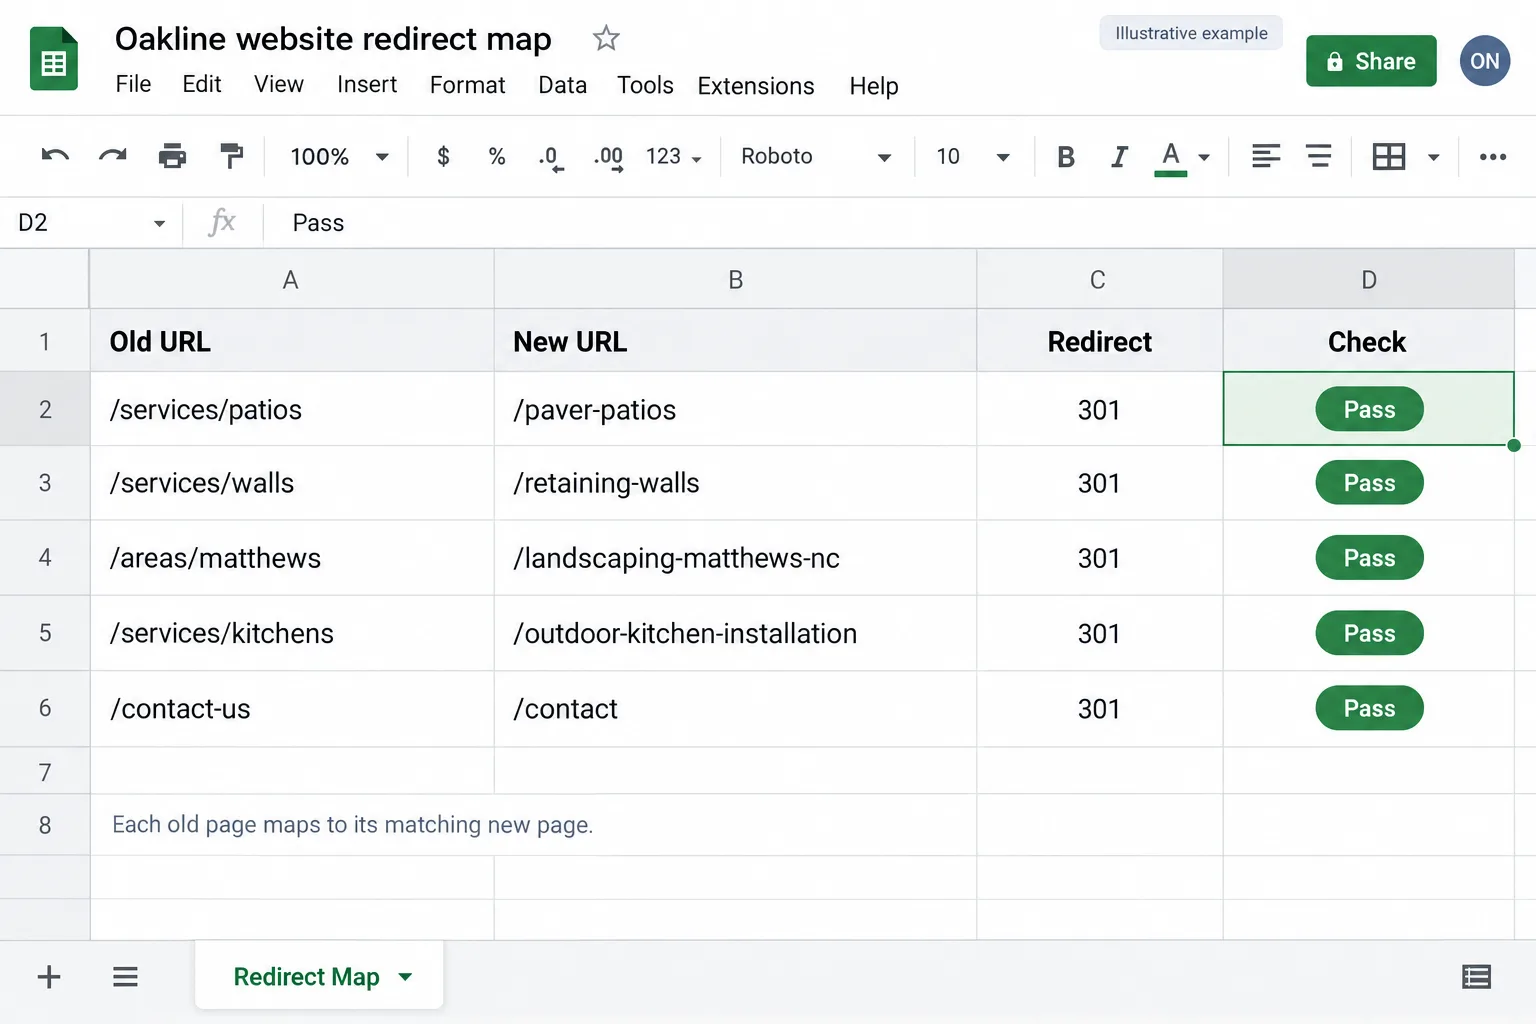1536x1024 pixels.
Task: Select row 5 header
Action: click(x=45, y=633)
